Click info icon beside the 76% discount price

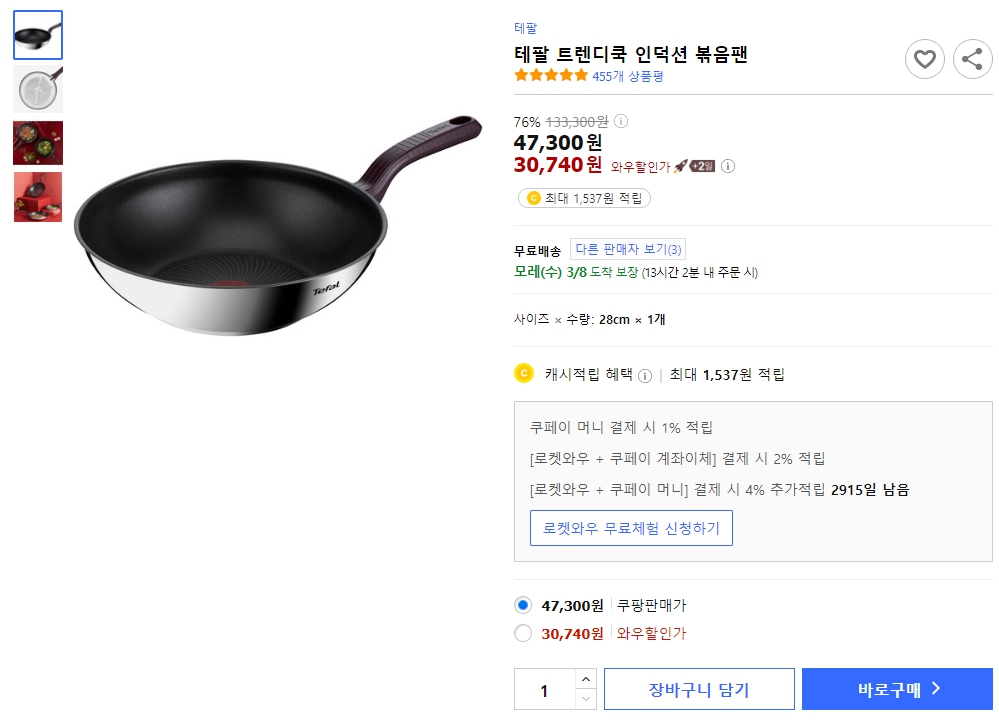tap(622, 120)
